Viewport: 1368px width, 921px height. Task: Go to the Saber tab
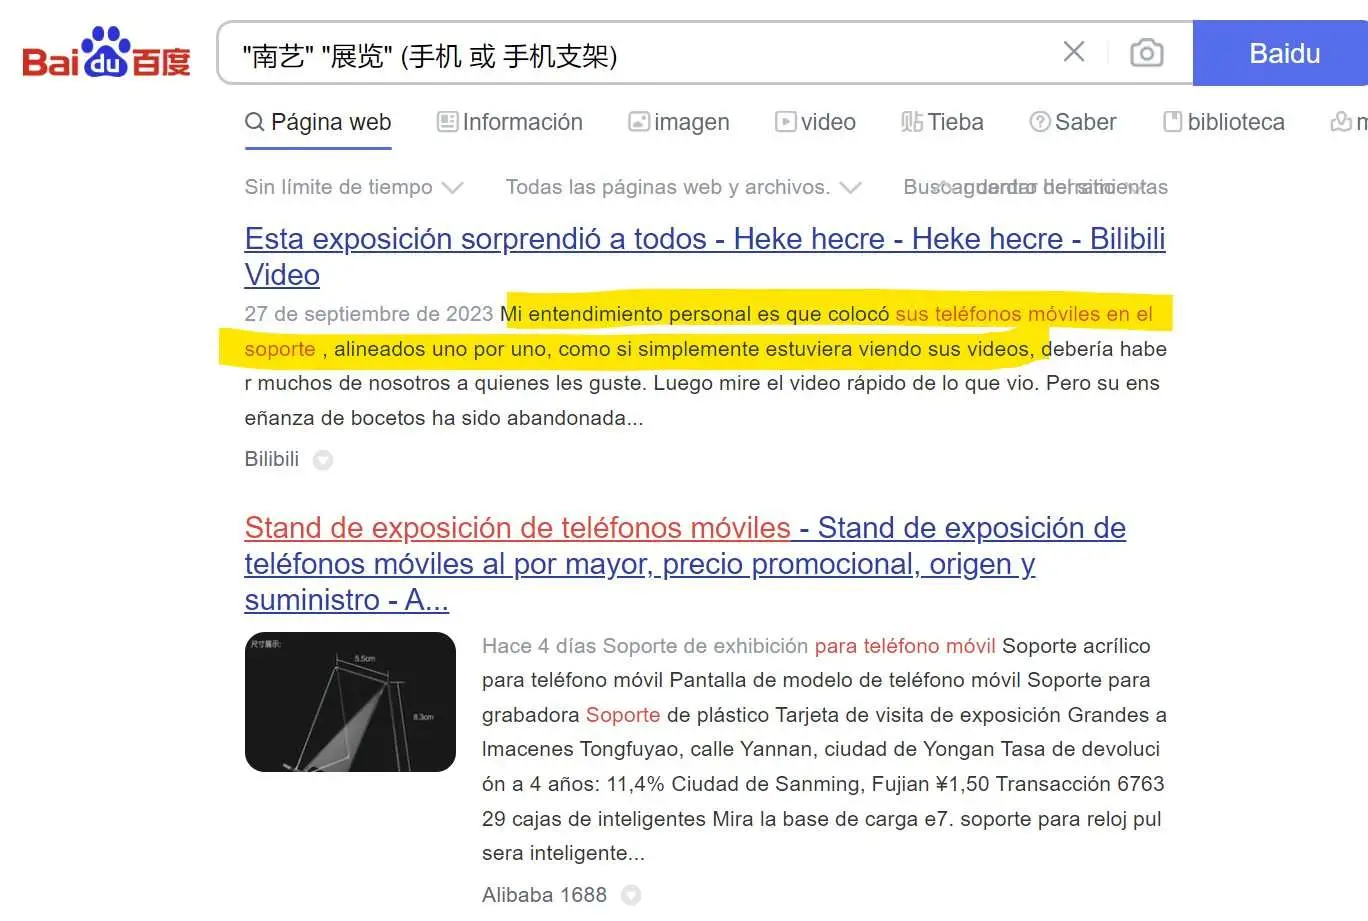pos(1072,122)
